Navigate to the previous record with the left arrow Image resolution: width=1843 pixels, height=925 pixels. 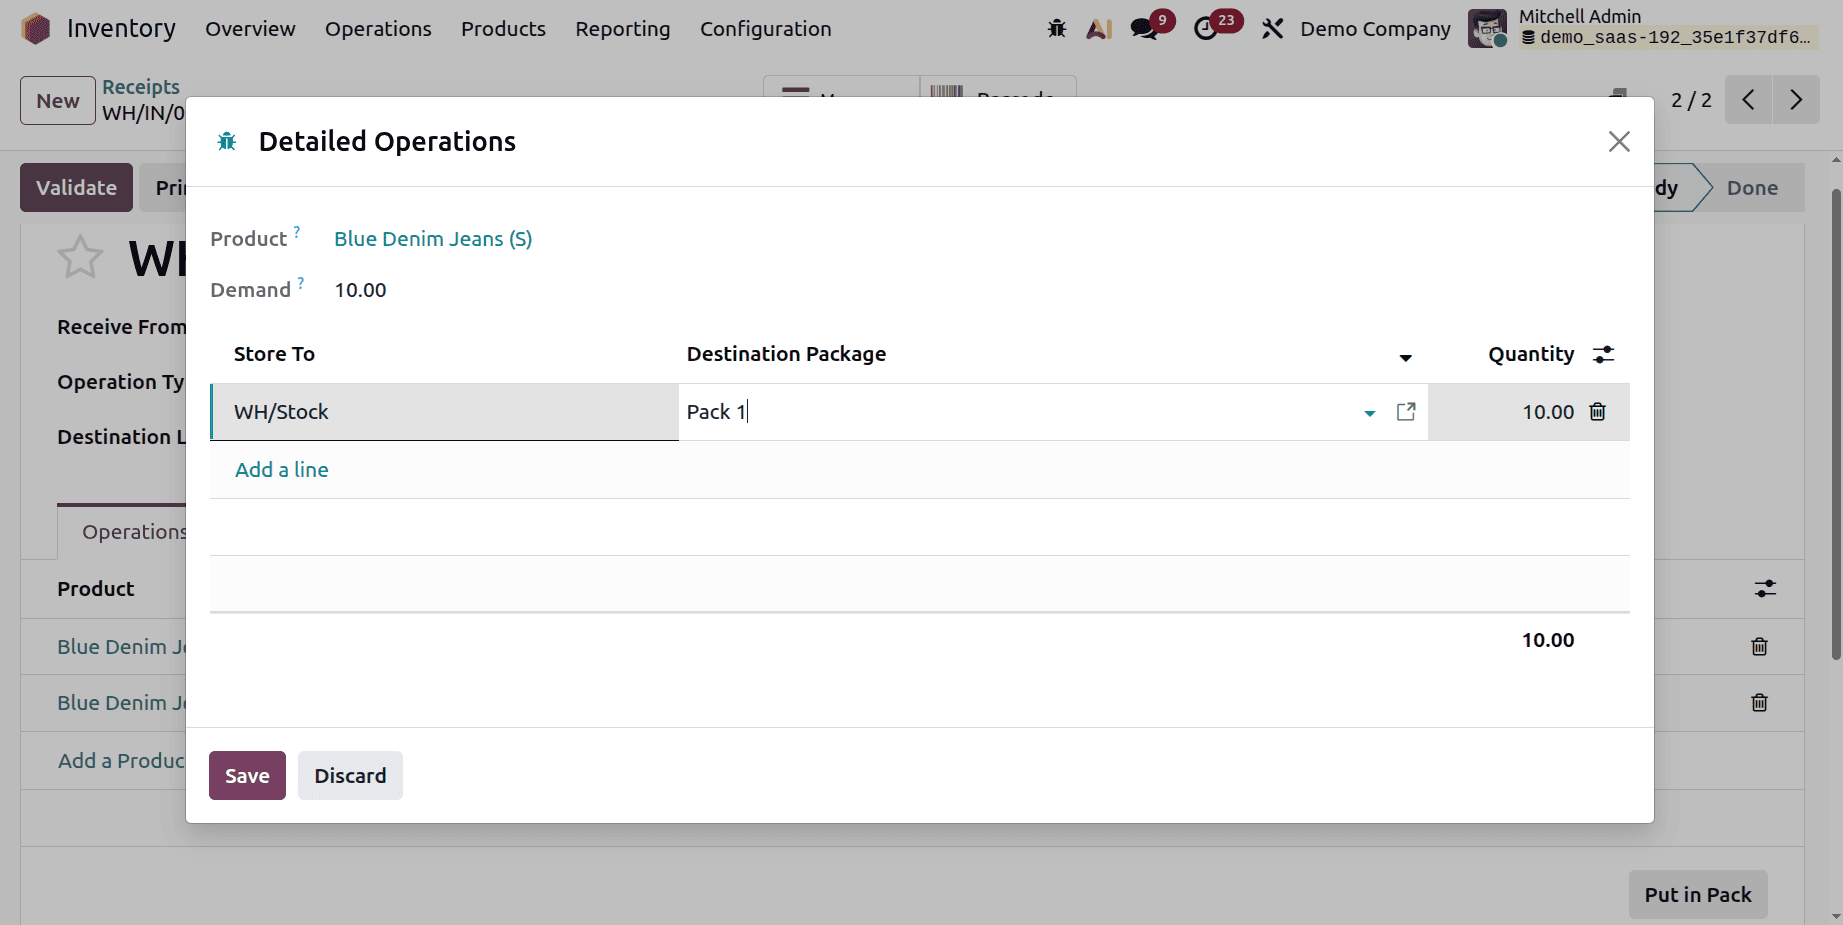click(x=1748, y=100)
